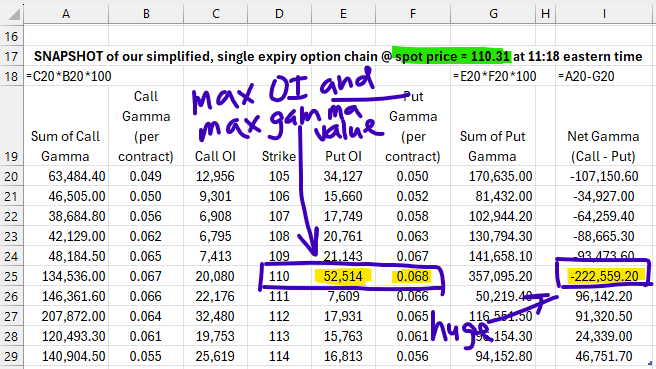
Task: Click formula text =A20-G20
Action: (x=586, y=77)
